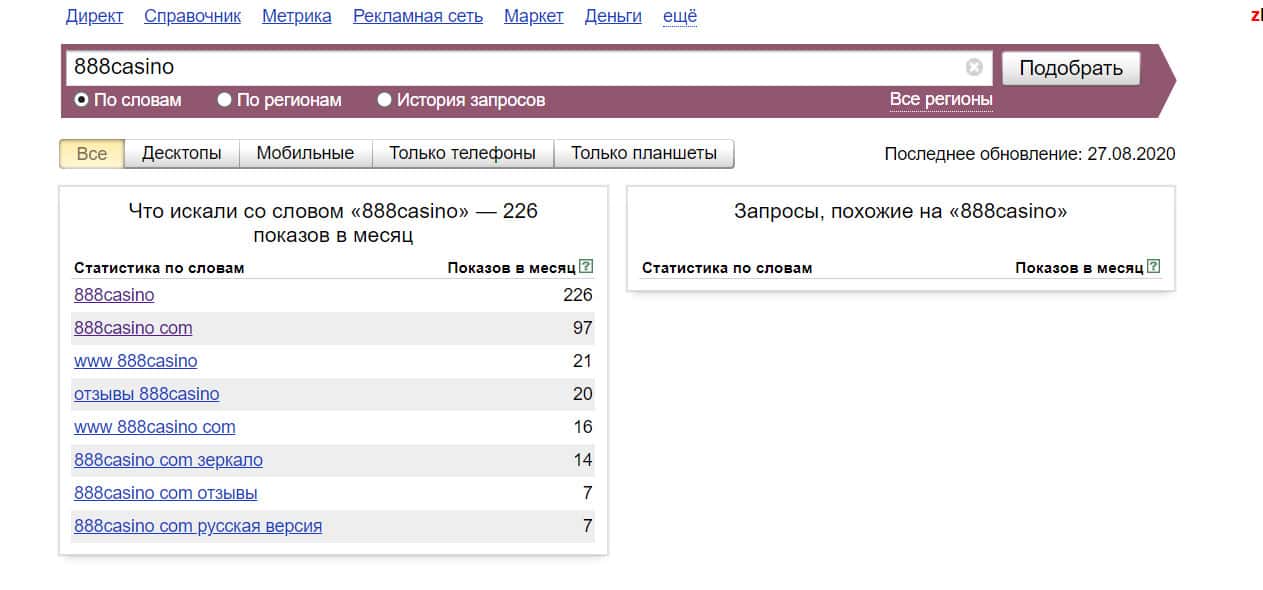
Task: Select the 'По словам' radio option
Action: click(x=82, y=100)
